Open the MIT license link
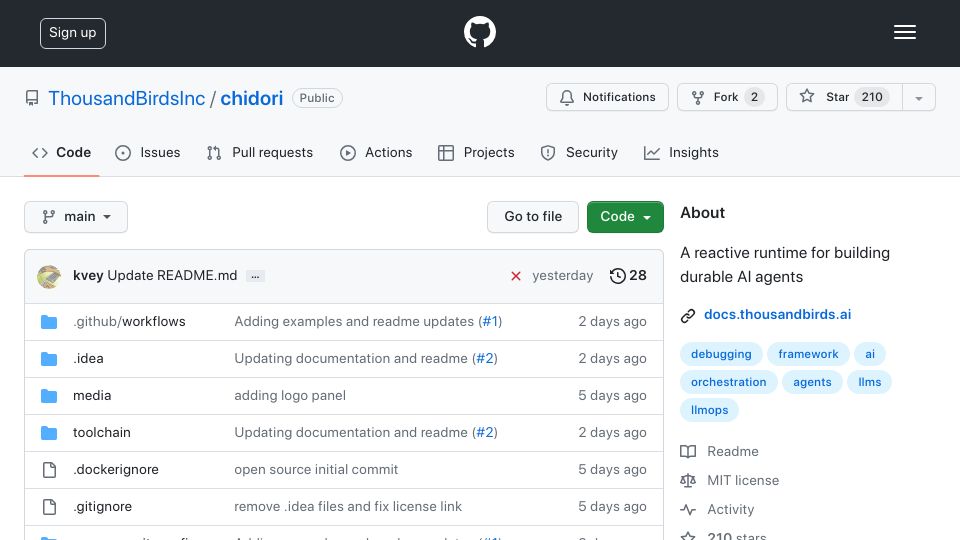Viewport: 960px width, 540px height. coord(730,481)
